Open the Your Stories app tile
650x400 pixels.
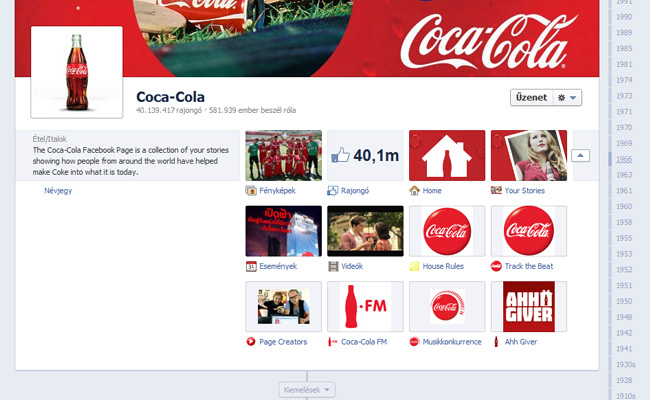tap(529, 155)
